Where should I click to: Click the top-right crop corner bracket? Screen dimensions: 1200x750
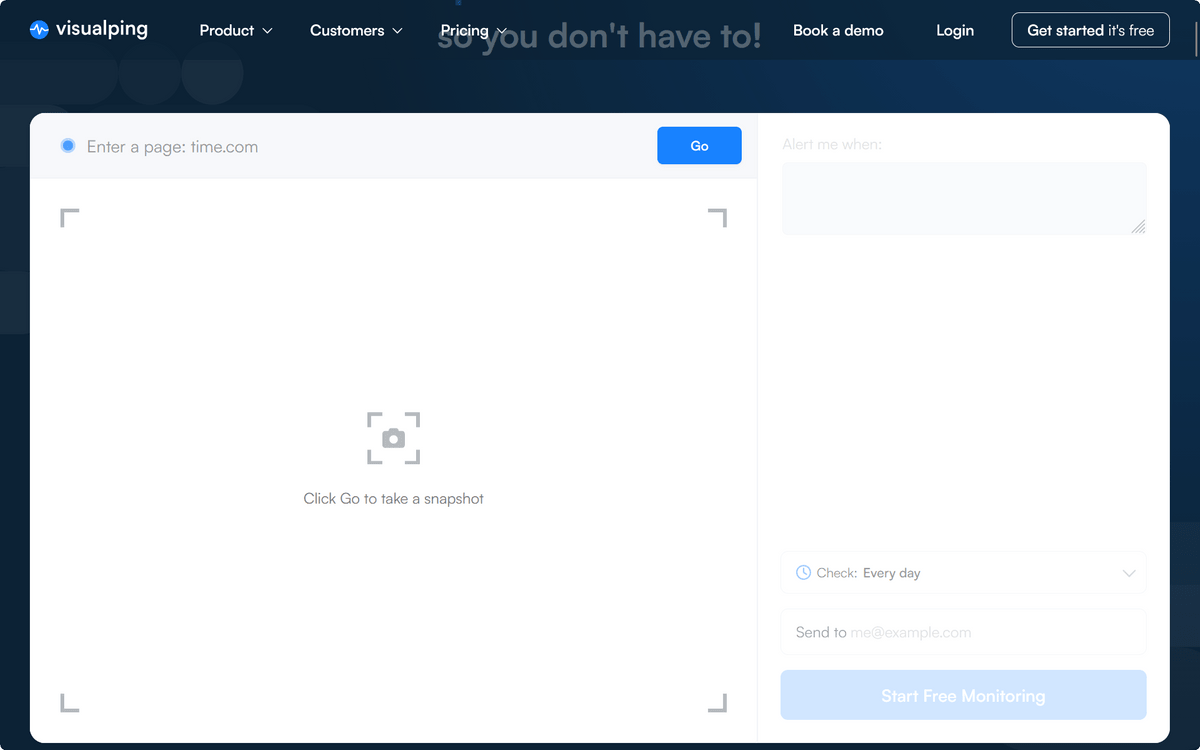pyautogui.click(x=718, y=217)
